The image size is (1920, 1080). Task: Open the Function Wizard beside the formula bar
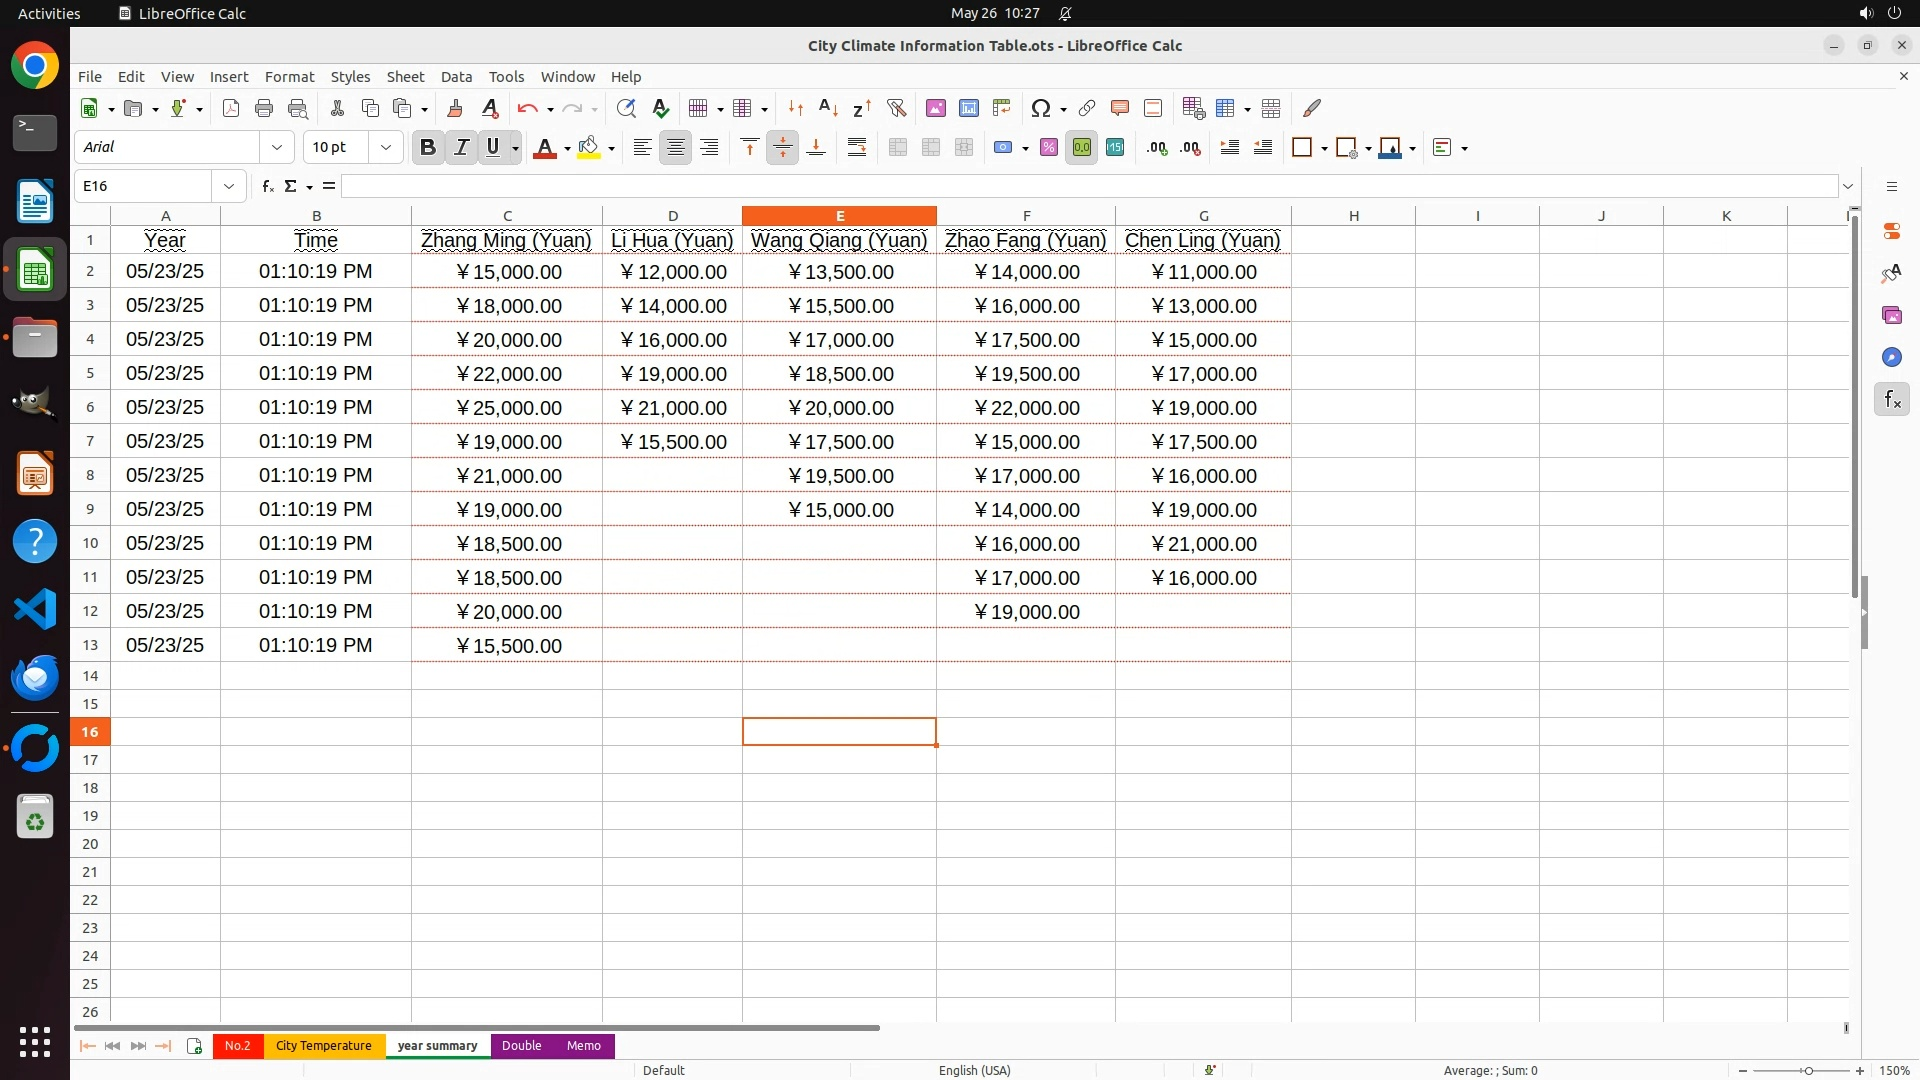pos(267,186)
